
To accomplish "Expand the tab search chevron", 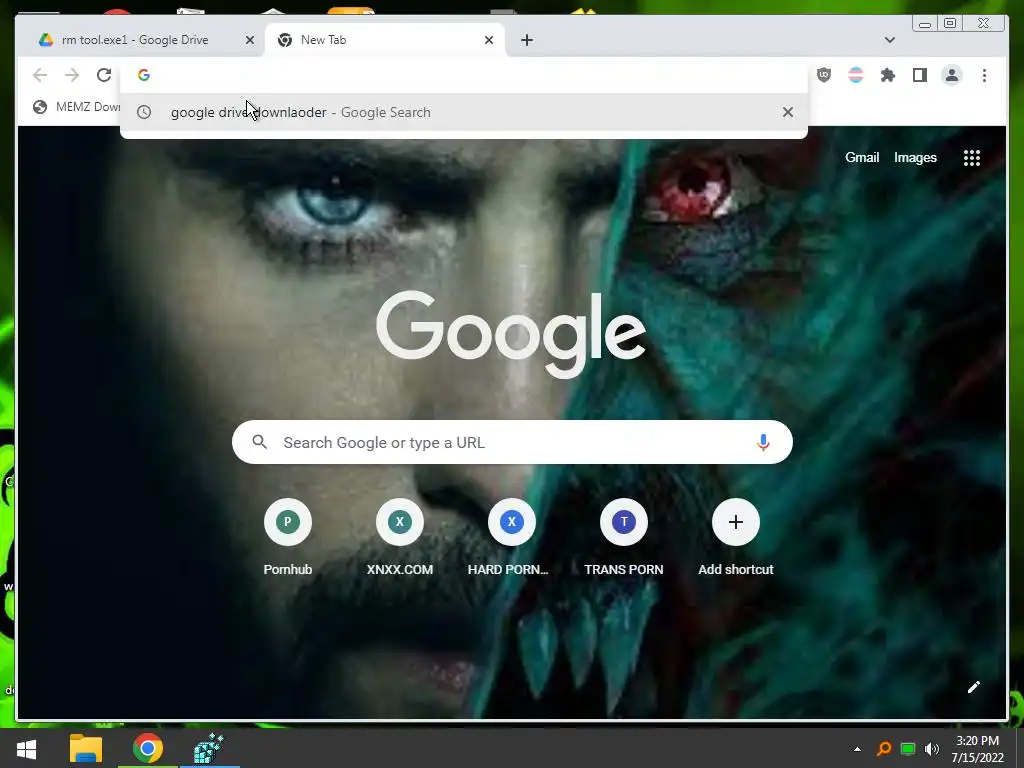I will click(x=889, y=40).
